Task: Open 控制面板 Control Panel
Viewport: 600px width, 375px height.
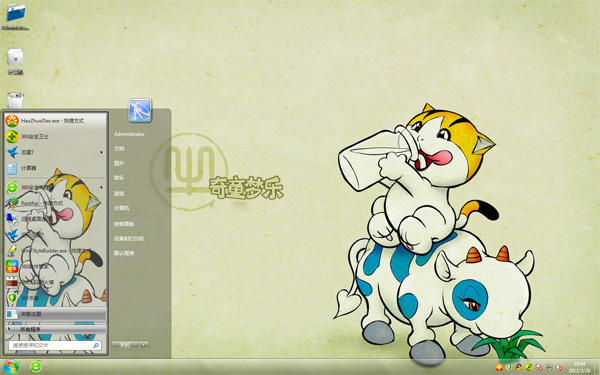Action: click(x=124, y=224)
